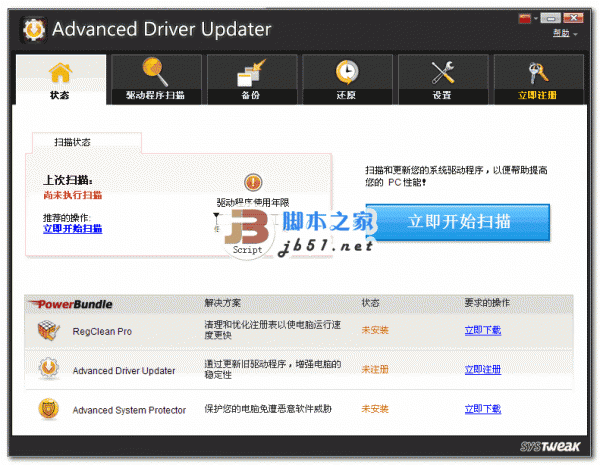Click the 未安装 status for Advanced System Protector
600x465 pixels.
pos(375,409)
